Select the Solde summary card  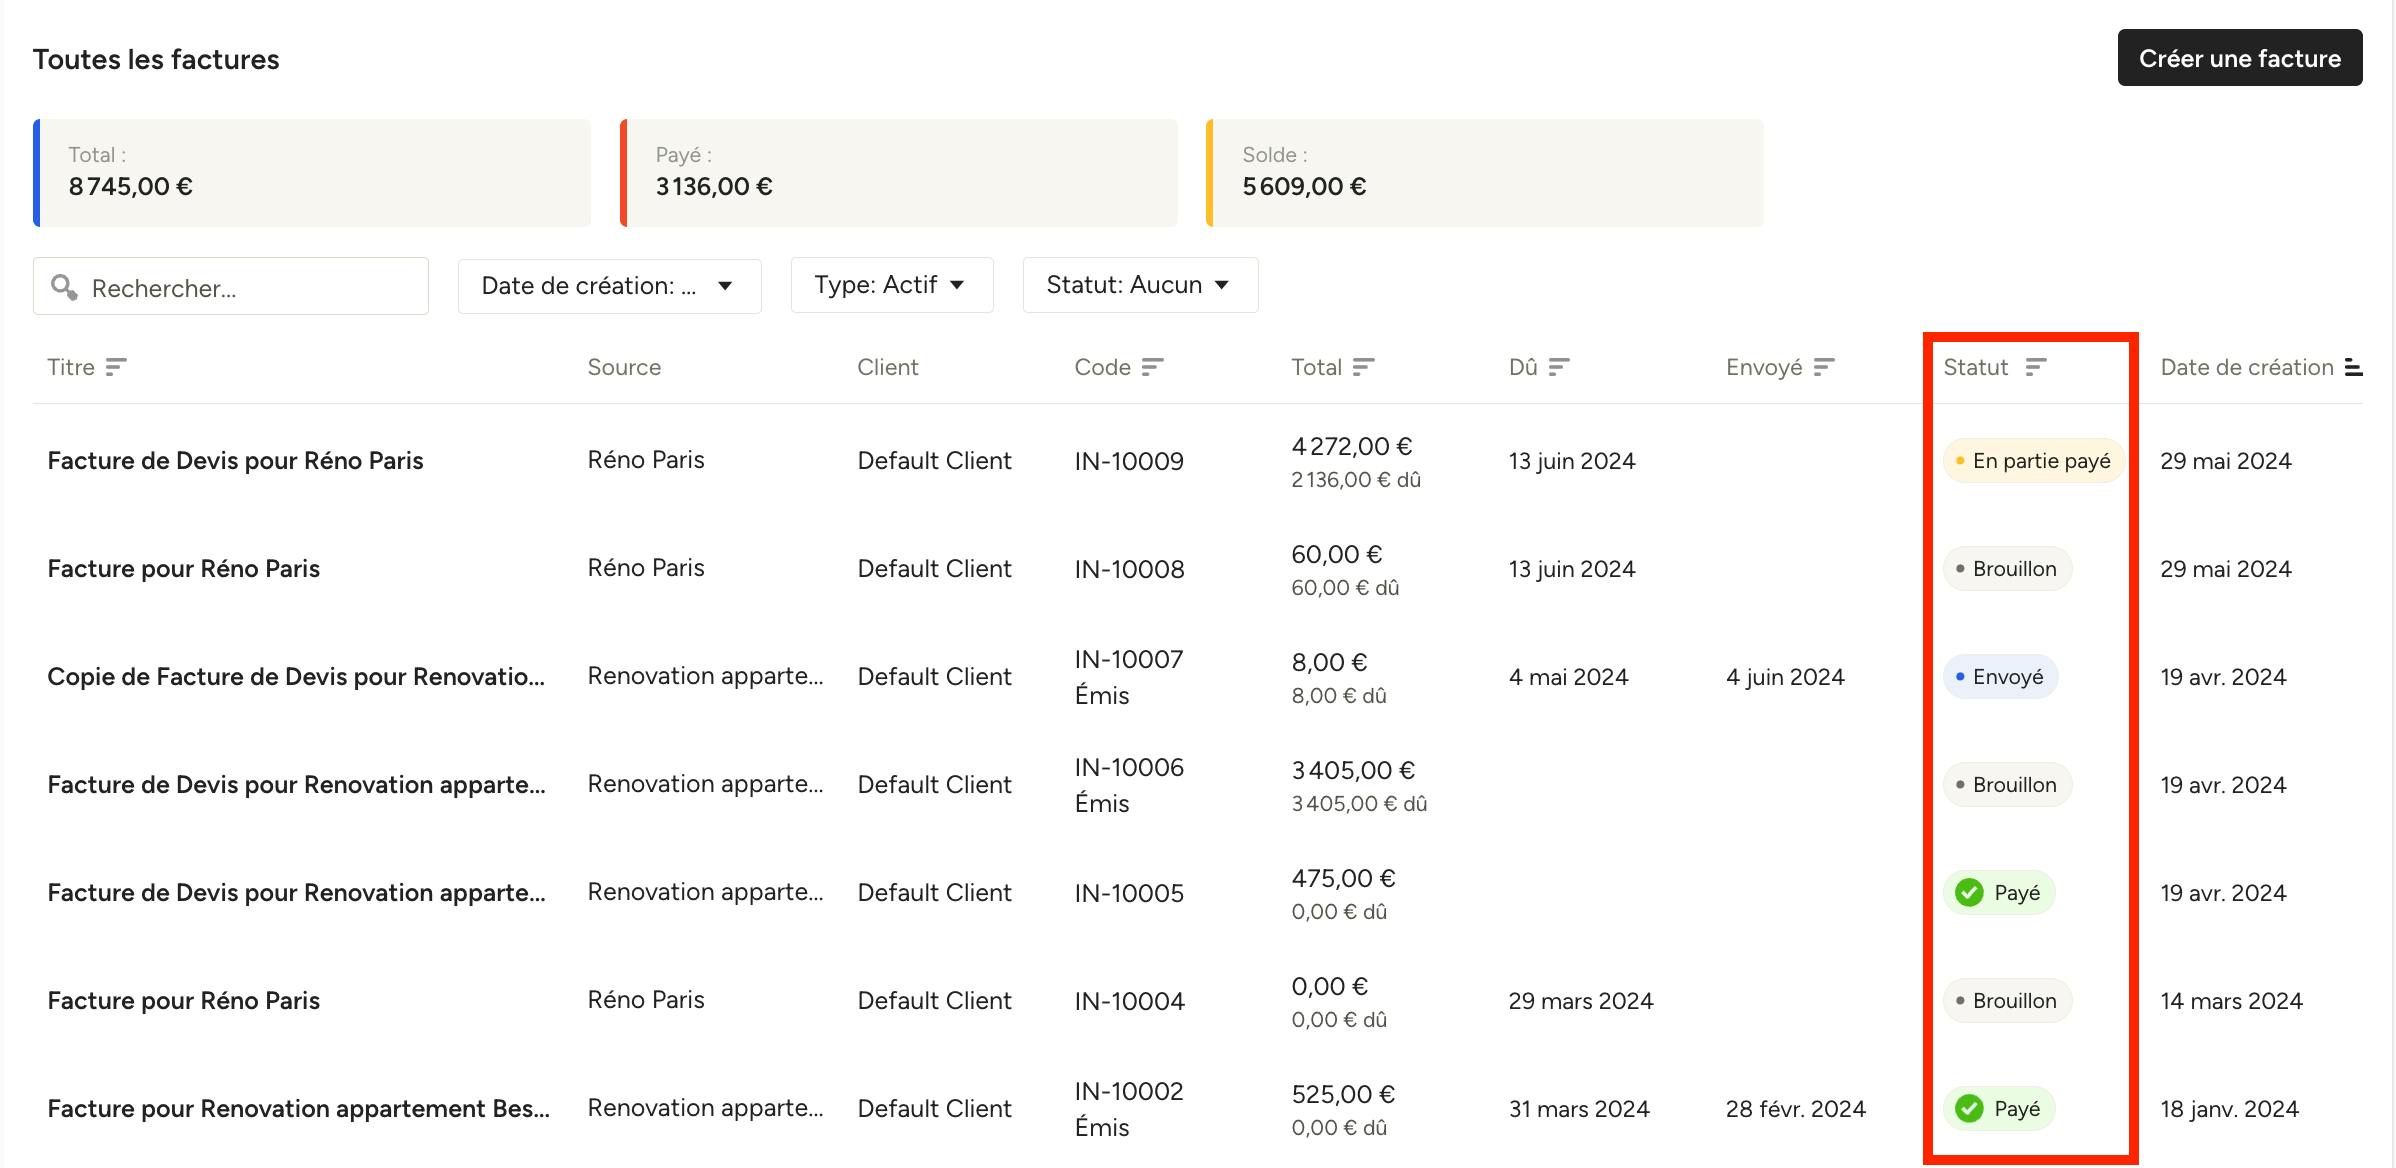pyautogui.click(x=1485, y=173)
